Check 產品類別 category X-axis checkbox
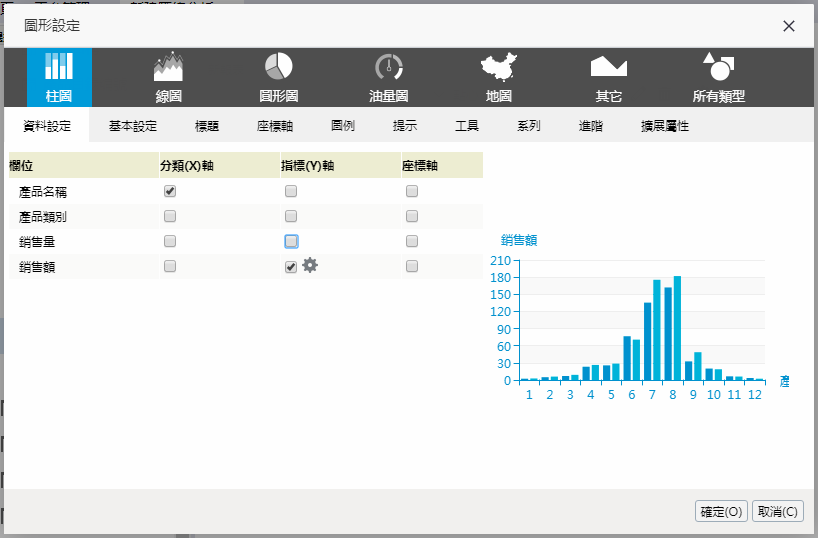 170,216
